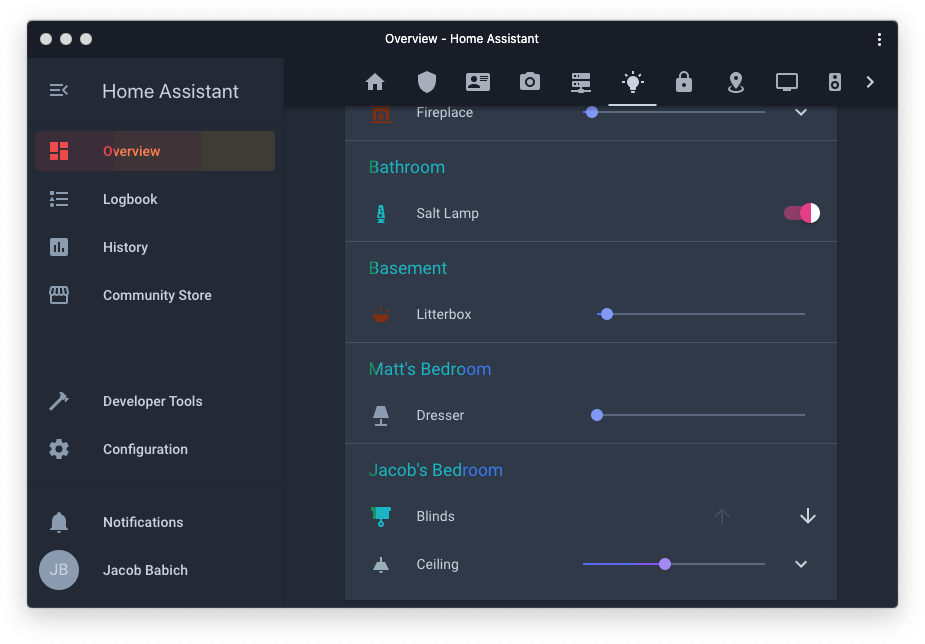Click the JB user avatar
This screenshot has width=925, height=644.
59,570
